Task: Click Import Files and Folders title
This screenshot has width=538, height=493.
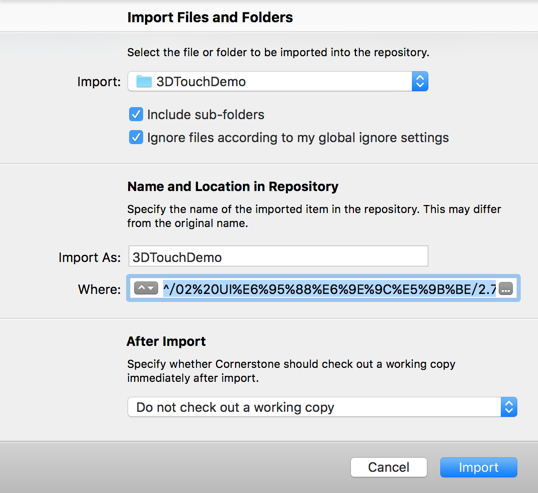Action: [210, 17]
